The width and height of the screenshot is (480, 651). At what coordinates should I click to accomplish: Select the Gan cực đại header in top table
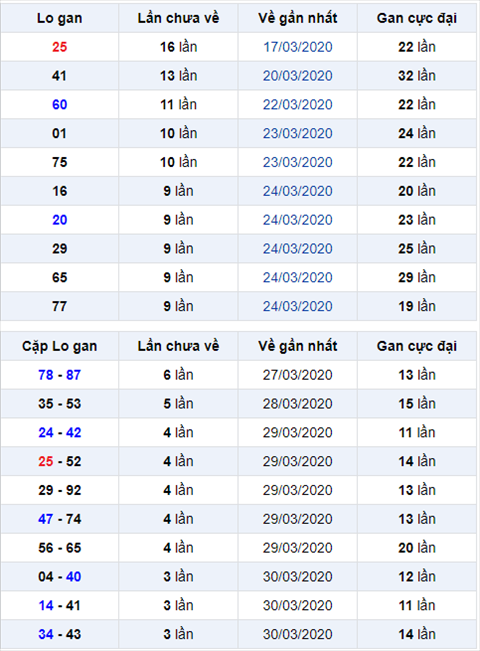[x=417, y=18]
